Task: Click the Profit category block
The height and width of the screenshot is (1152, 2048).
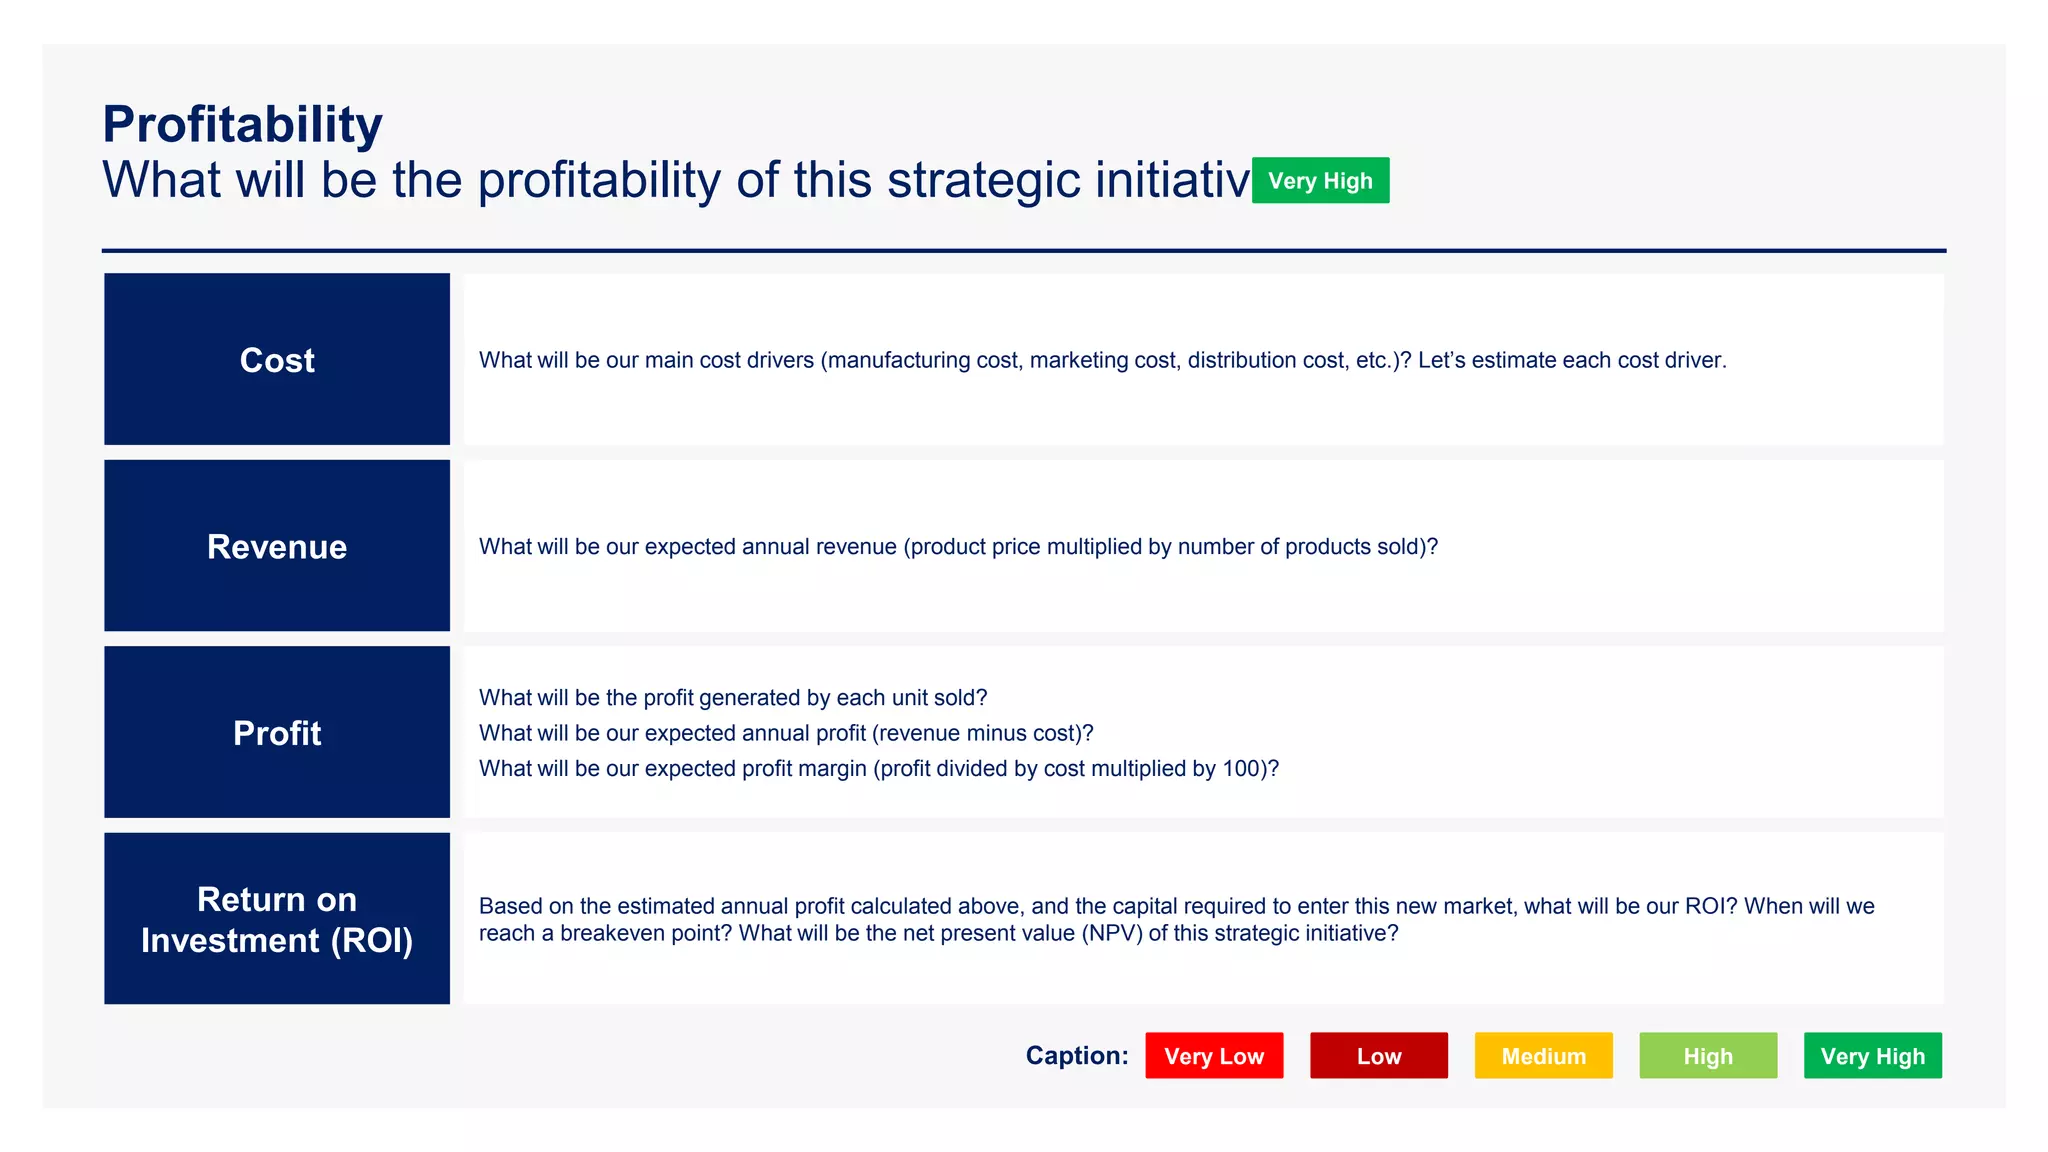Action: (277, 733)
